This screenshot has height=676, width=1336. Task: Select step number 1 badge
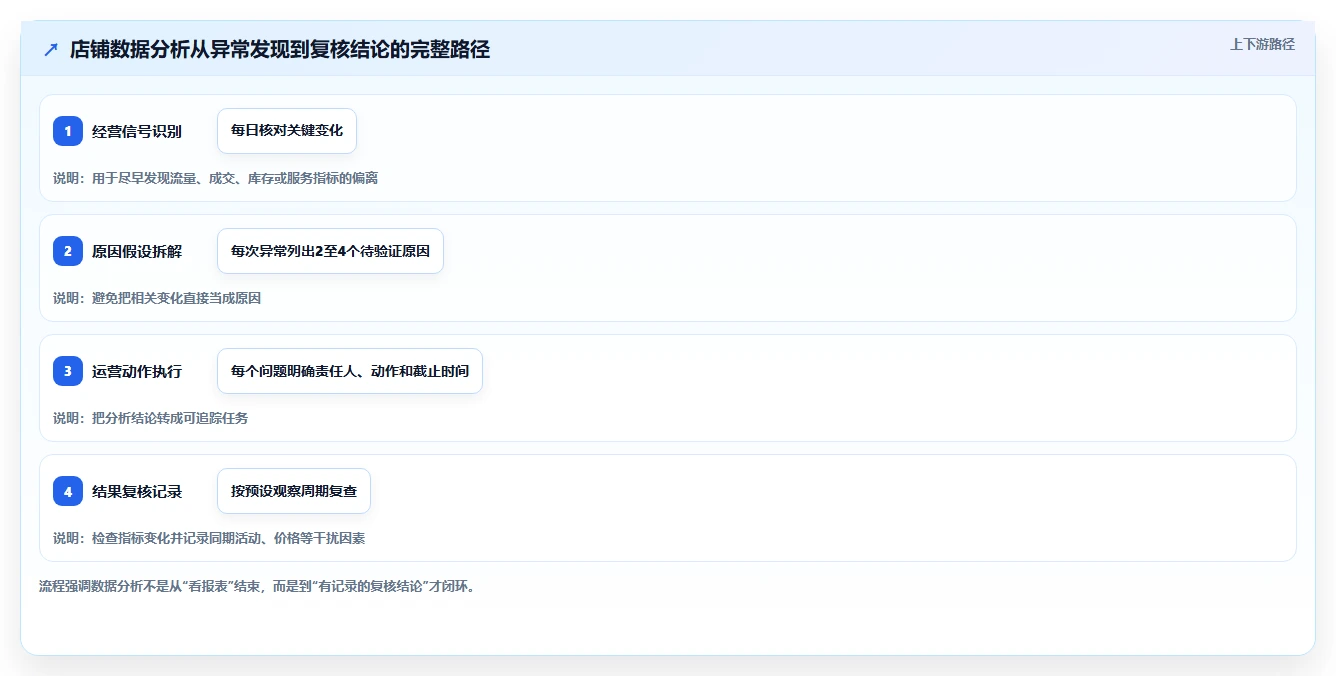68,131
